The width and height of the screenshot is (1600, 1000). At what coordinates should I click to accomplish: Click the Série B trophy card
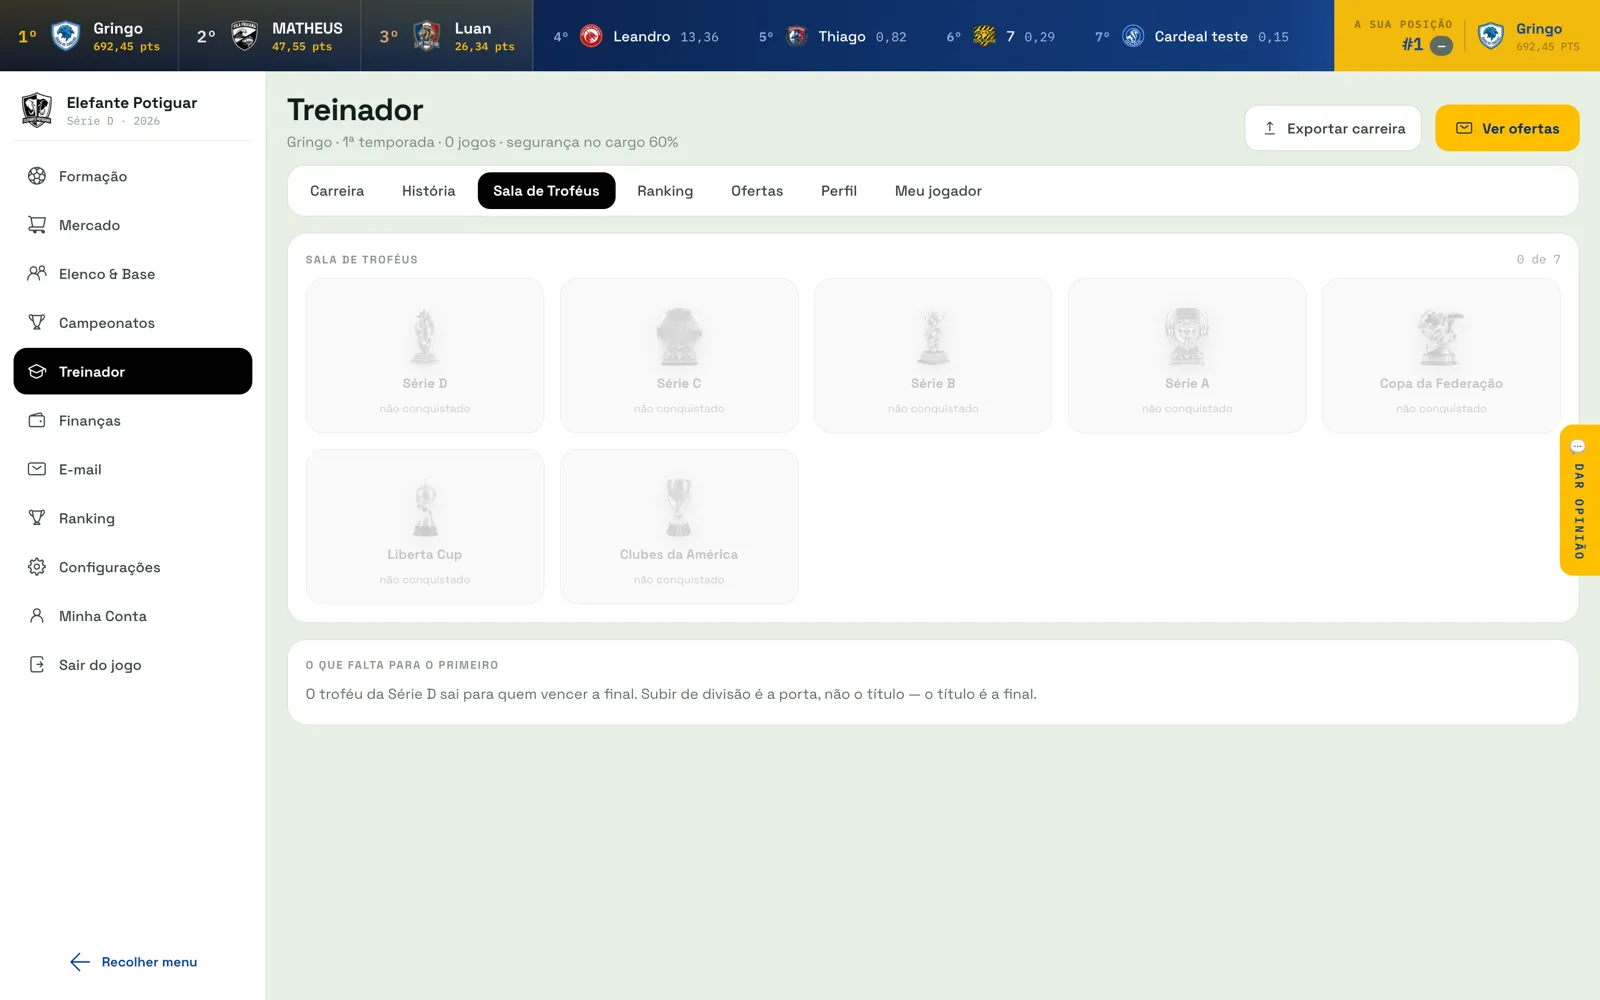[x=933, y=355]
